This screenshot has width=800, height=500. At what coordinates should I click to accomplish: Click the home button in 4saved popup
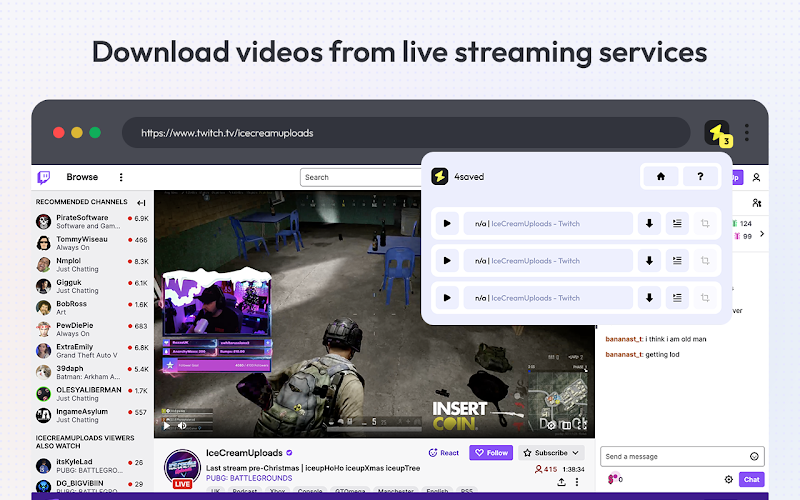pos(661,177)
